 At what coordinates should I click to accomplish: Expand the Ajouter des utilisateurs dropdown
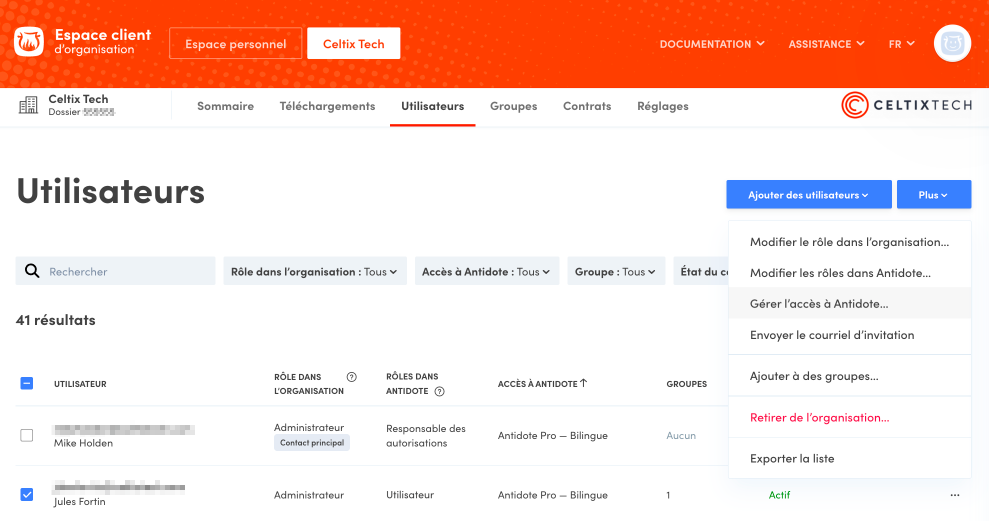(x=808, y=195)
